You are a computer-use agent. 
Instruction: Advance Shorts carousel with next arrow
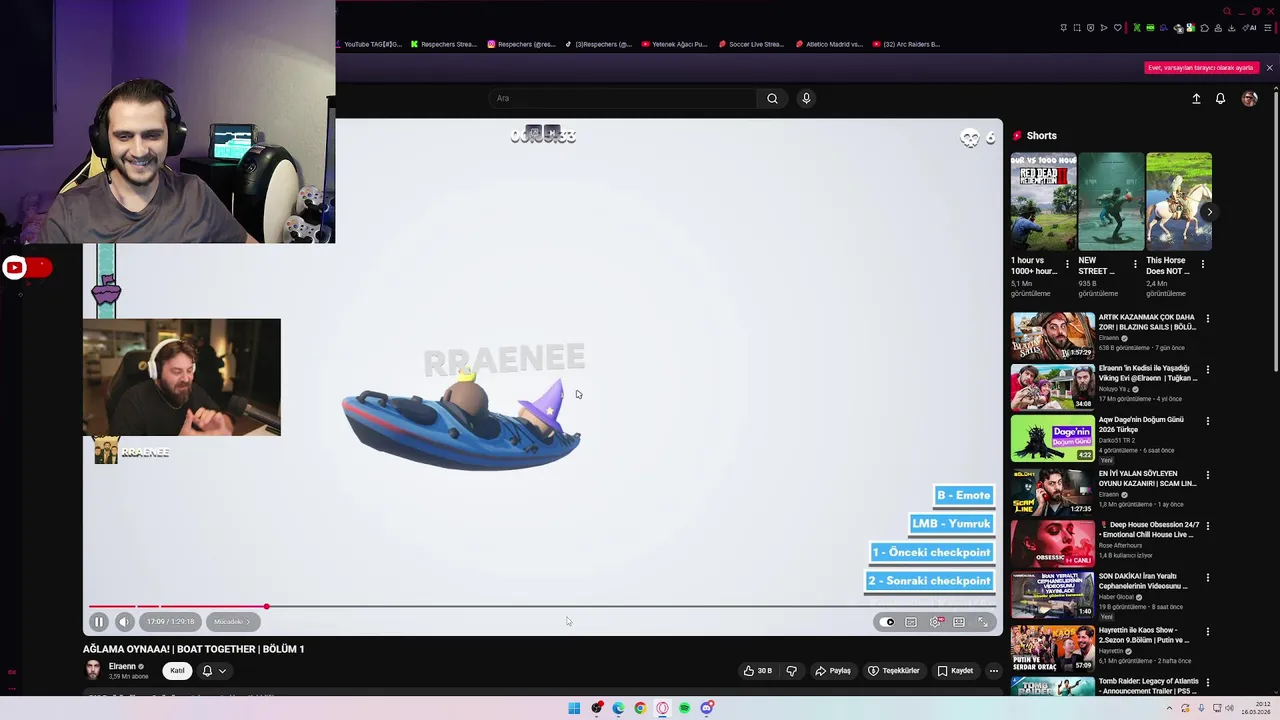coord(1209,211)
